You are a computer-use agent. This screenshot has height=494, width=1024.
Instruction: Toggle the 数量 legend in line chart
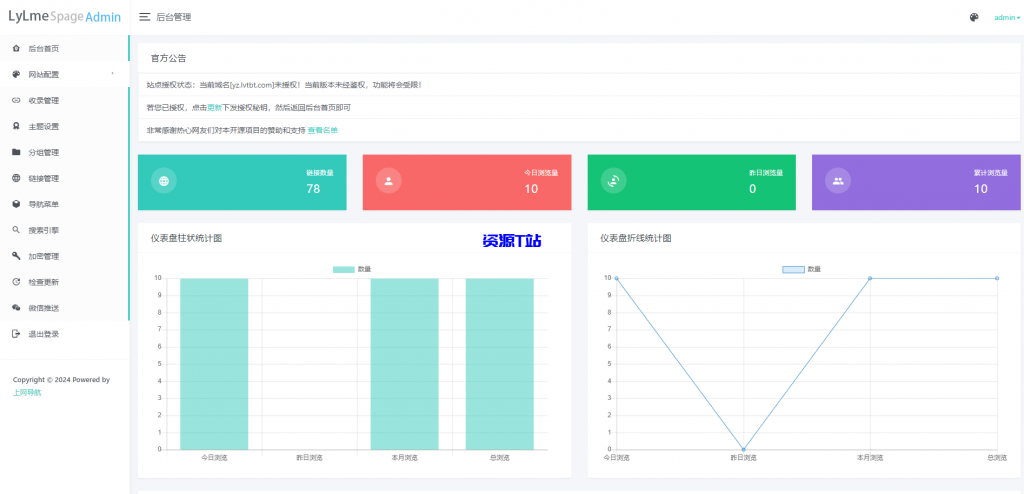pos(802,269)
